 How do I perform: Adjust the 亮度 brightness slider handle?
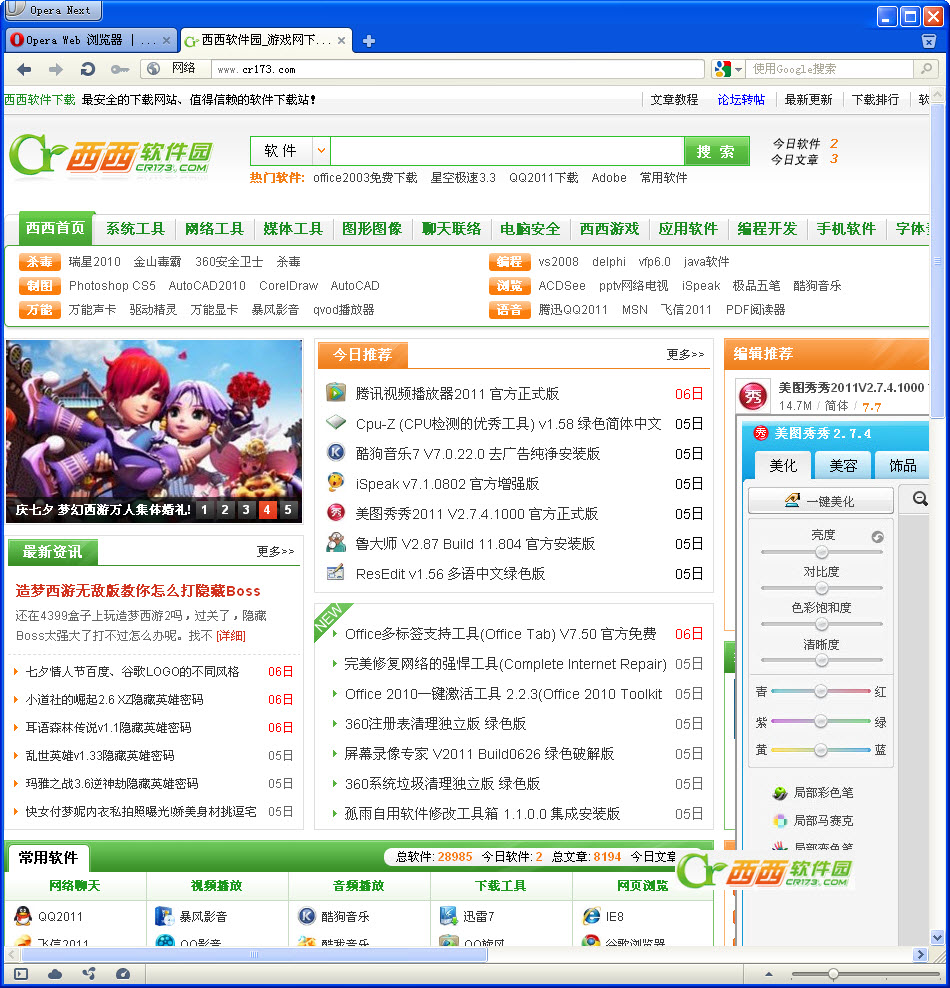pyautogui.click(x=821, y=552)
